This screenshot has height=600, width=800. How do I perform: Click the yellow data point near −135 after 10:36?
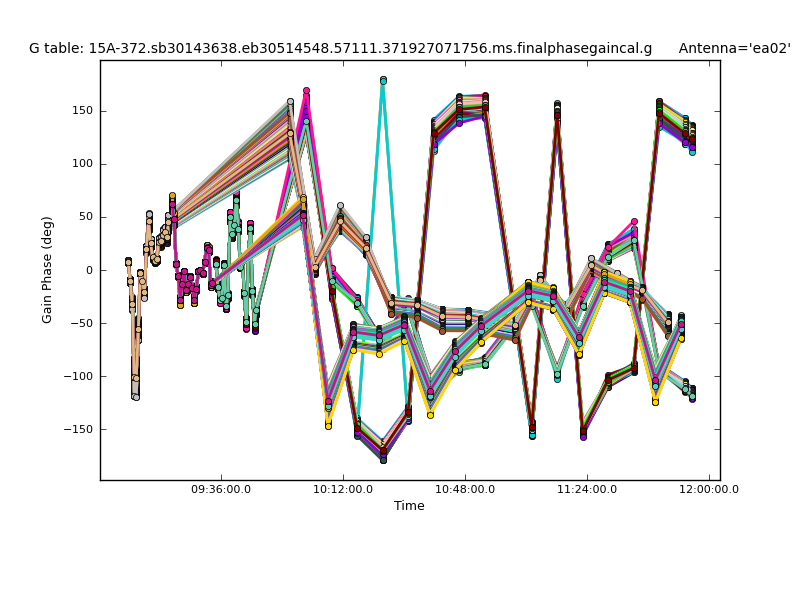[431, 414]
